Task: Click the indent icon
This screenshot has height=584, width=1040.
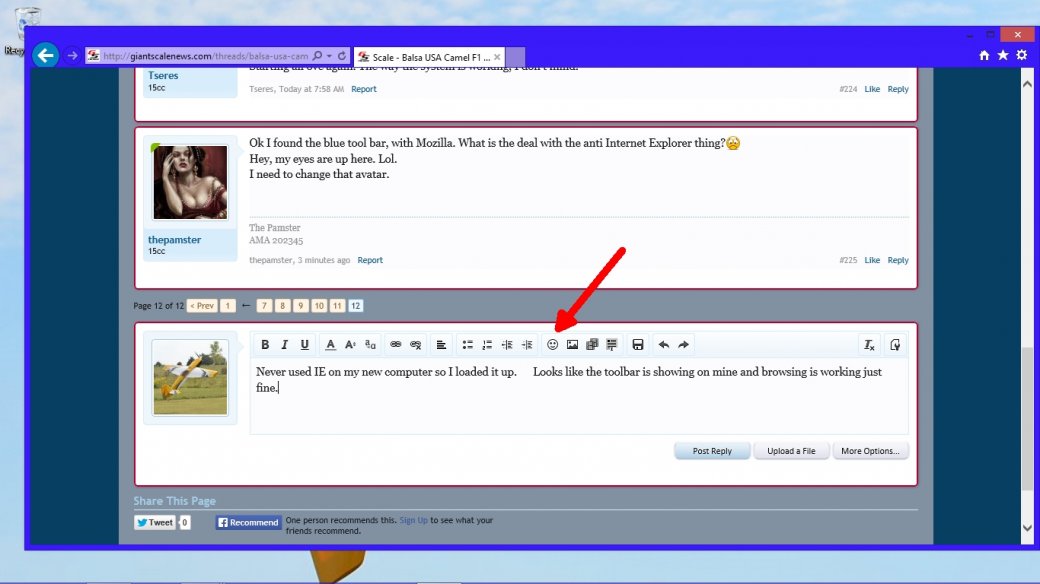Action: click(527, 344)
